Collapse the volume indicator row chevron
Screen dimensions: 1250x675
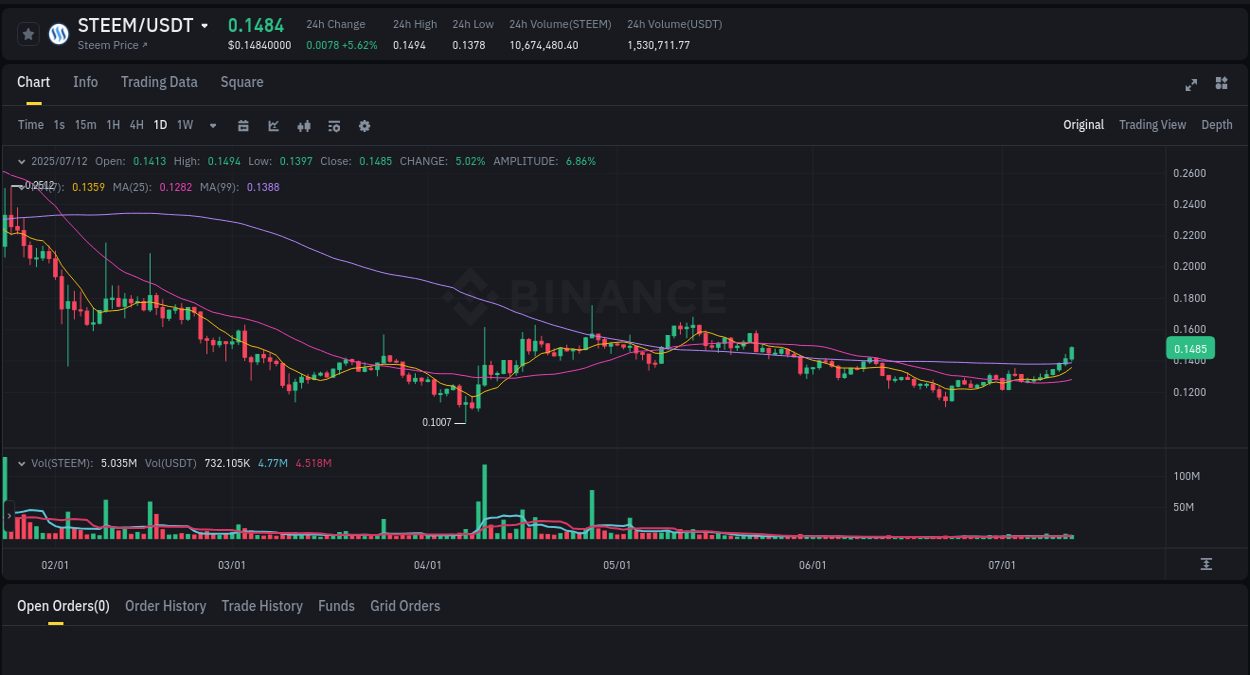click(x=22, y=463)
